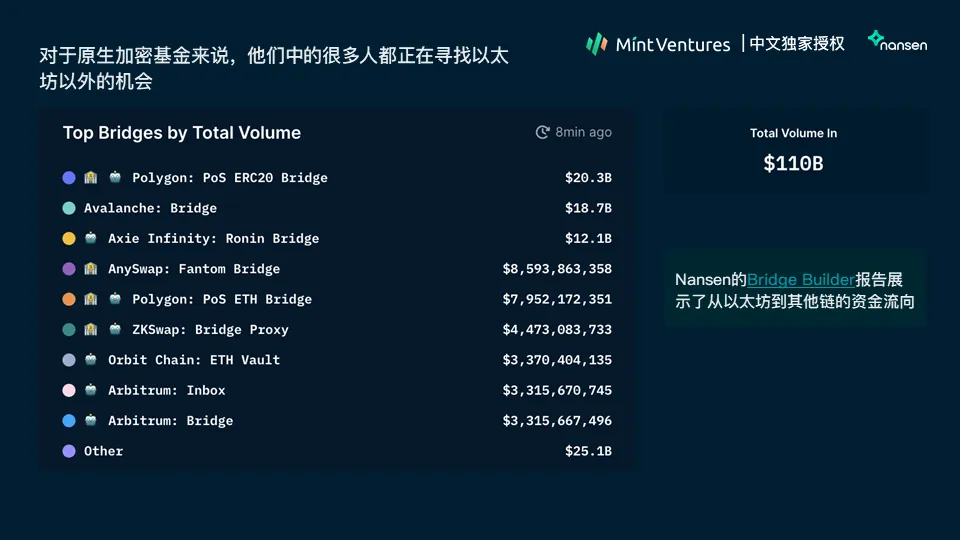Click the robot icon on ZKSwap Bridge Proxy row

pyautogui.click(x=115, y=329)
